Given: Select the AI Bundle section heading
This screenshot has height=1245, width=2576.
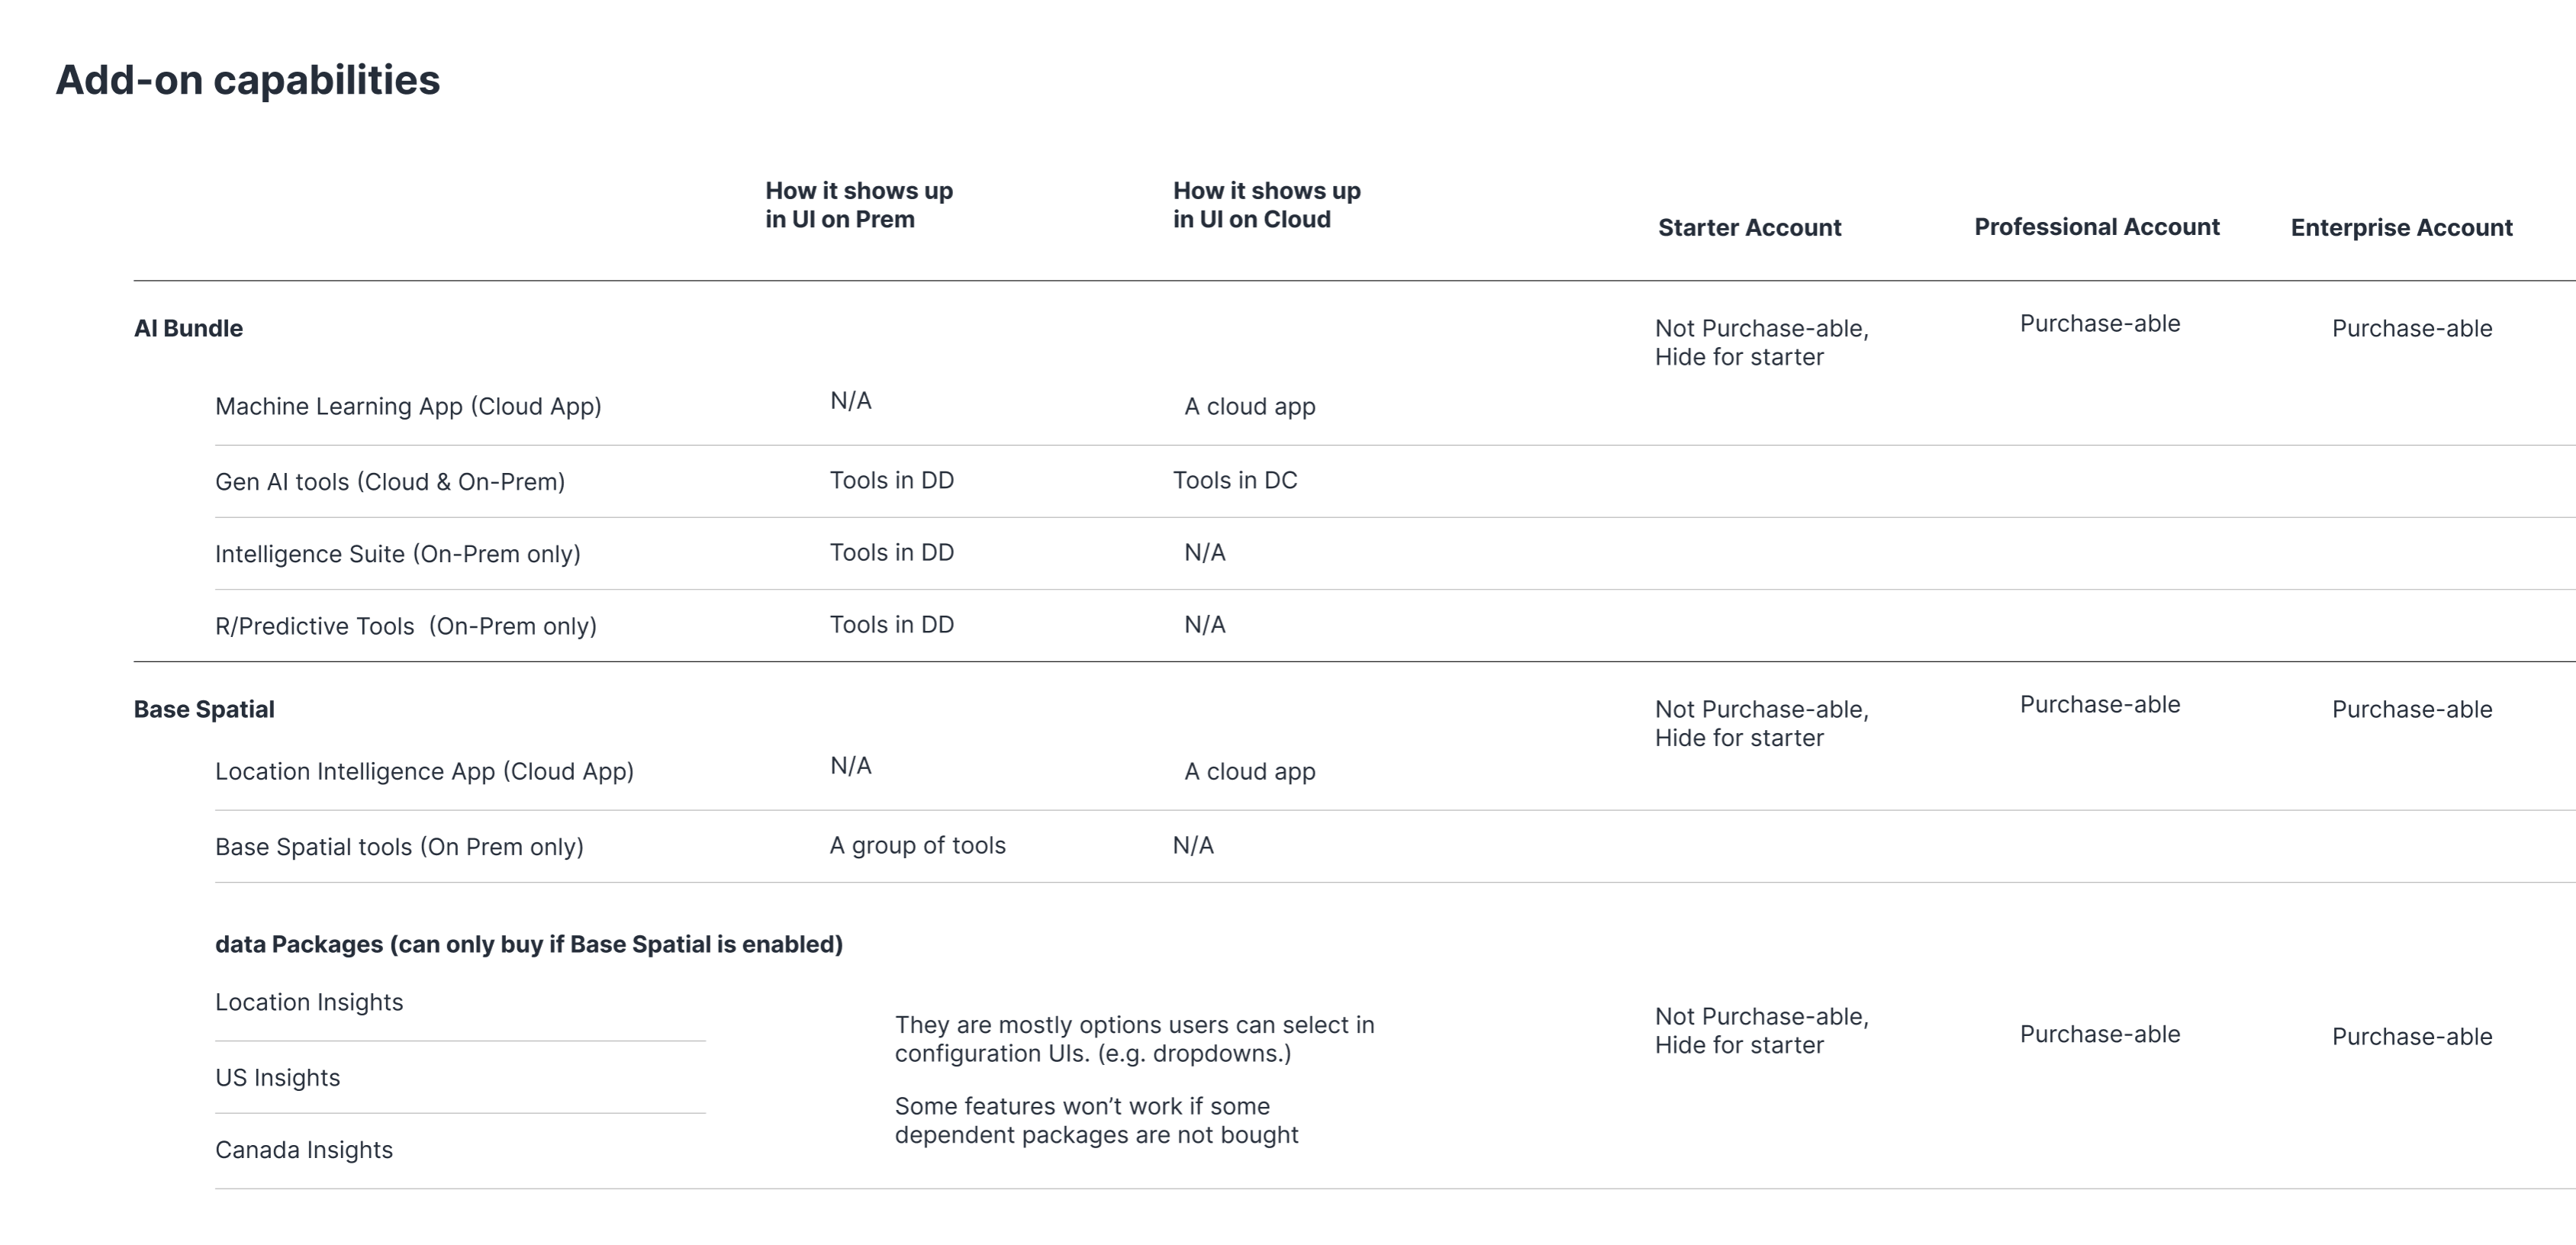Looking at the screenshot, I should pyautogui.click(x=188, y=328).
